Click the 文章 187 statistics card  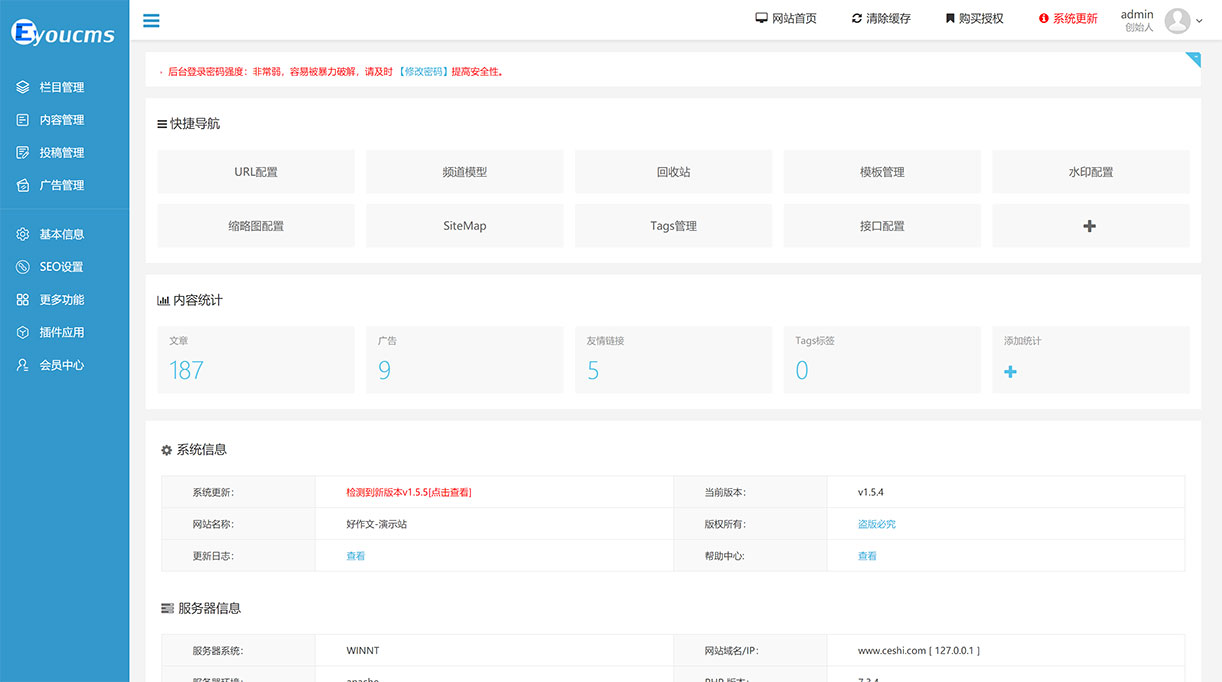tap(256, 360)
